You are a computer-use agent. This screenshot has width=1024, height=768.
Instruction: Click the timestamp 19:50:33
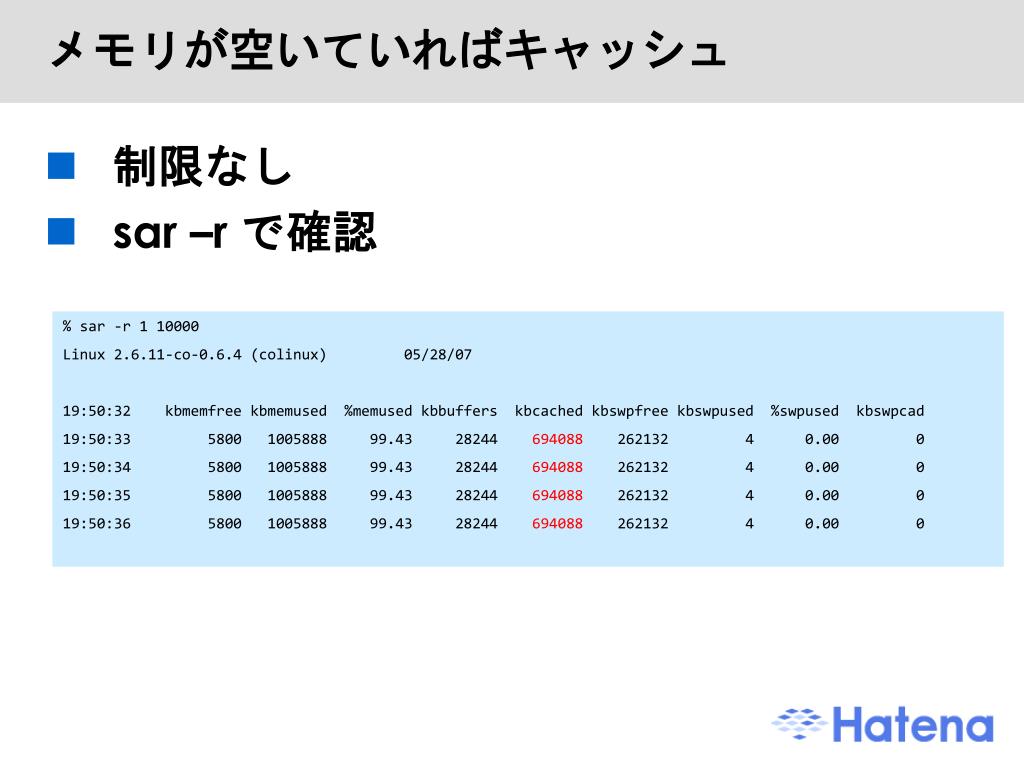(x=97, y=439)
